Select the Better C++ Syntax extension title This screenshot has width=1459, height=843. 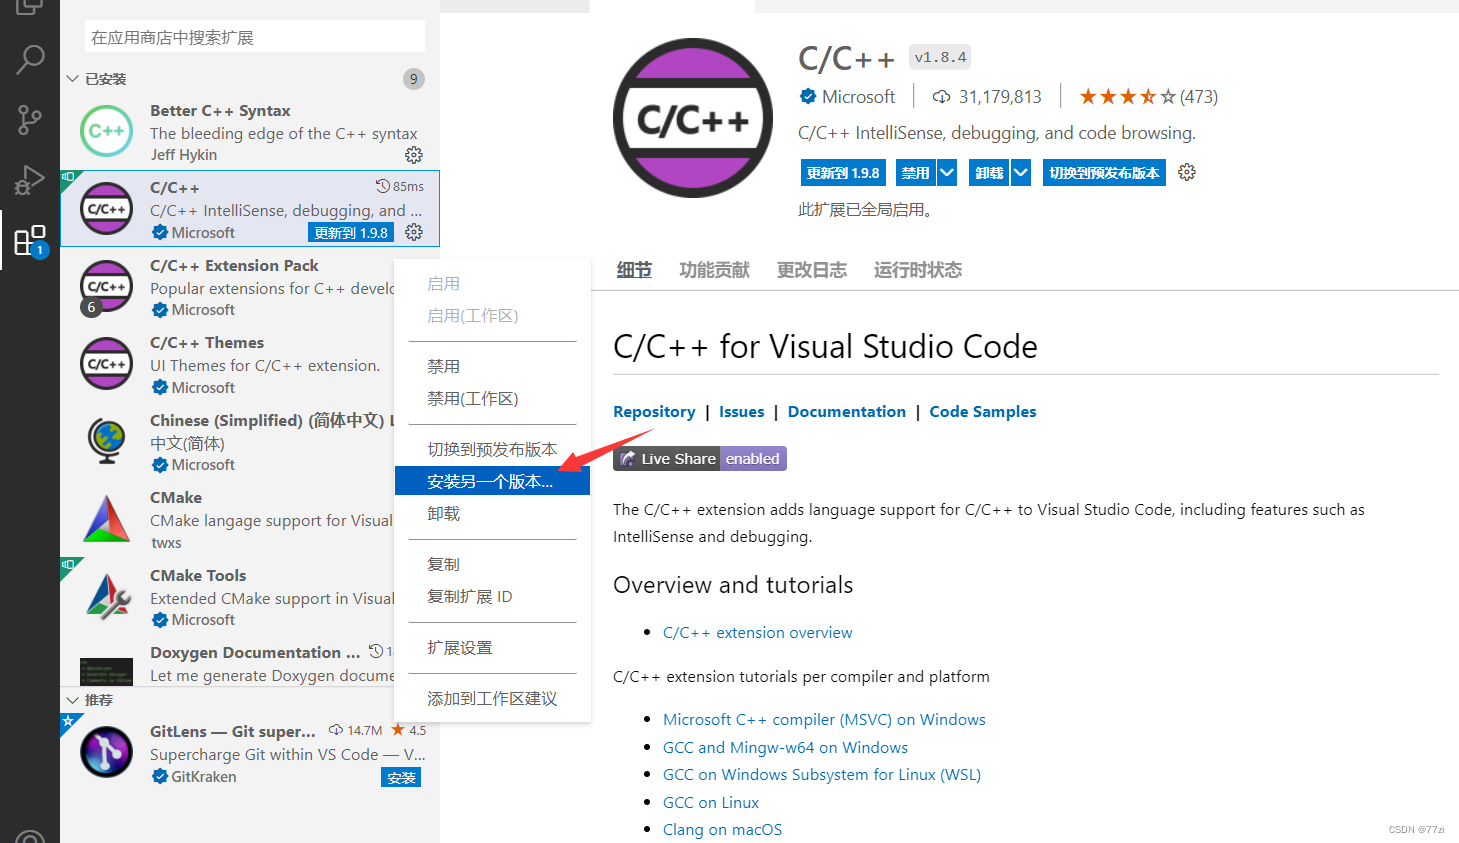pyautogui.click(x=220, y=111)
